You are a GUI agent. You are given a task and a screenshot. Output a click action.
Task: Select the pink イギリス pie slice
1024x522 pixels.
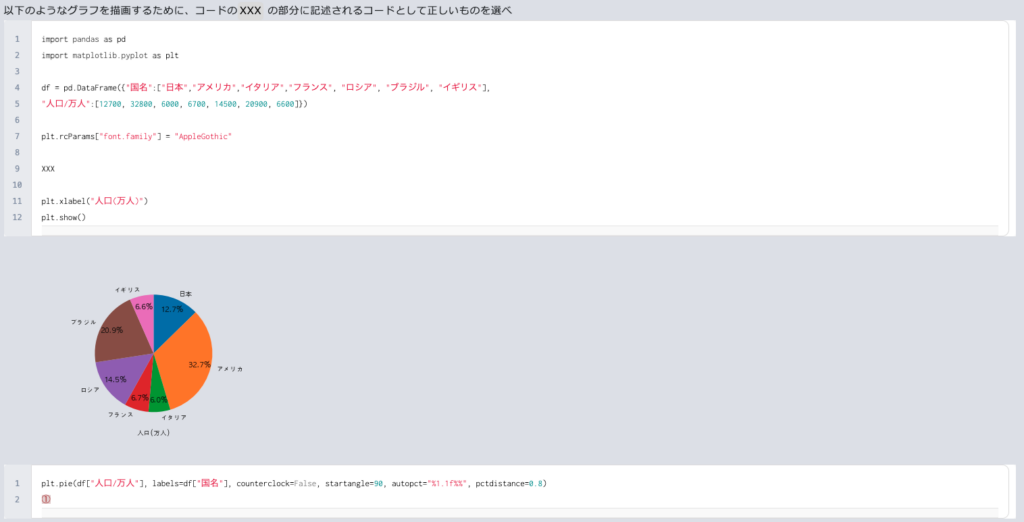click(x=143, y=310)
